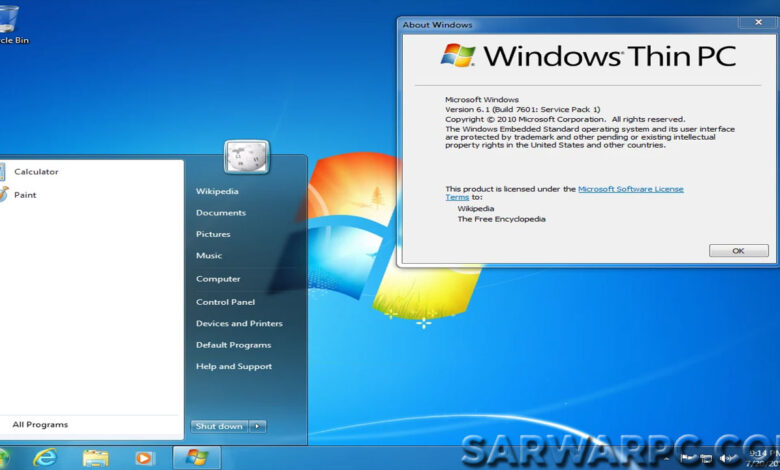
Task: Click 'The Free Encyclopedia' licensee text
Action: pyautogui.click(x=501, y=219)
